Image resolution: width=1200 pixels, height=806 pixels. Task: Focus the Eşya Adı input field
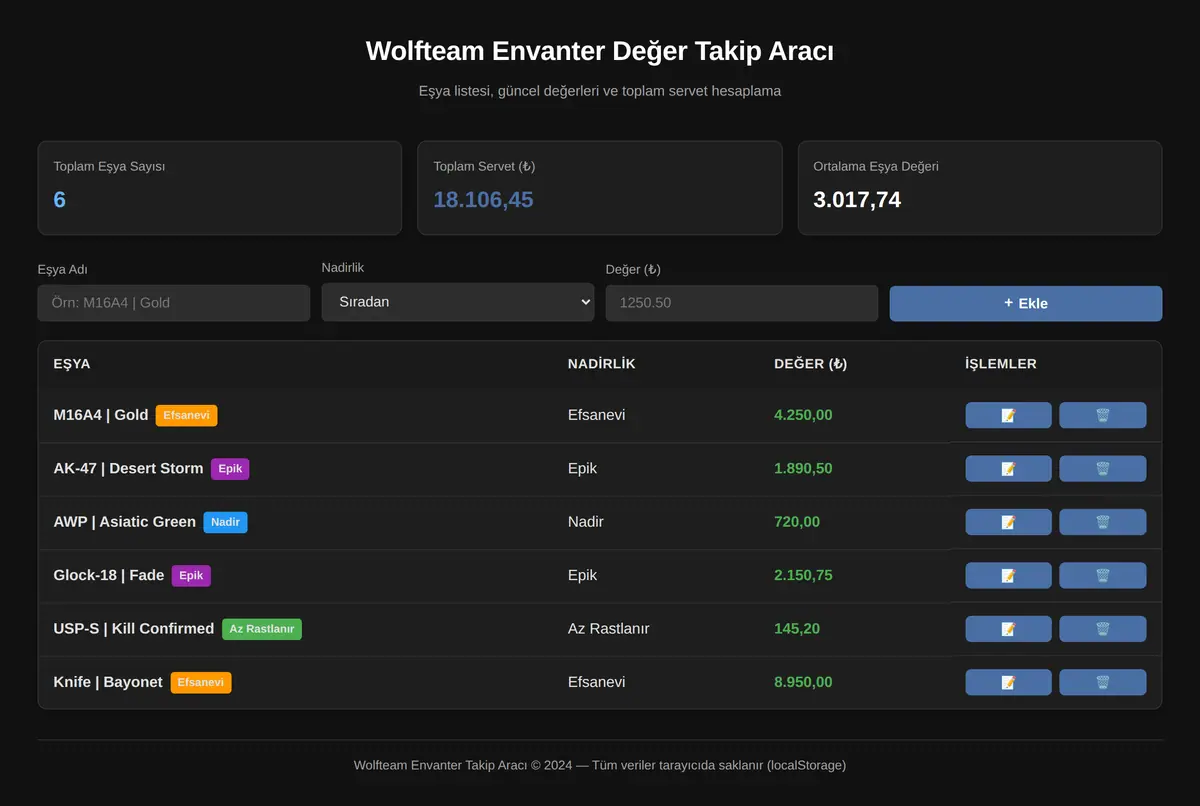pos(174,303)
